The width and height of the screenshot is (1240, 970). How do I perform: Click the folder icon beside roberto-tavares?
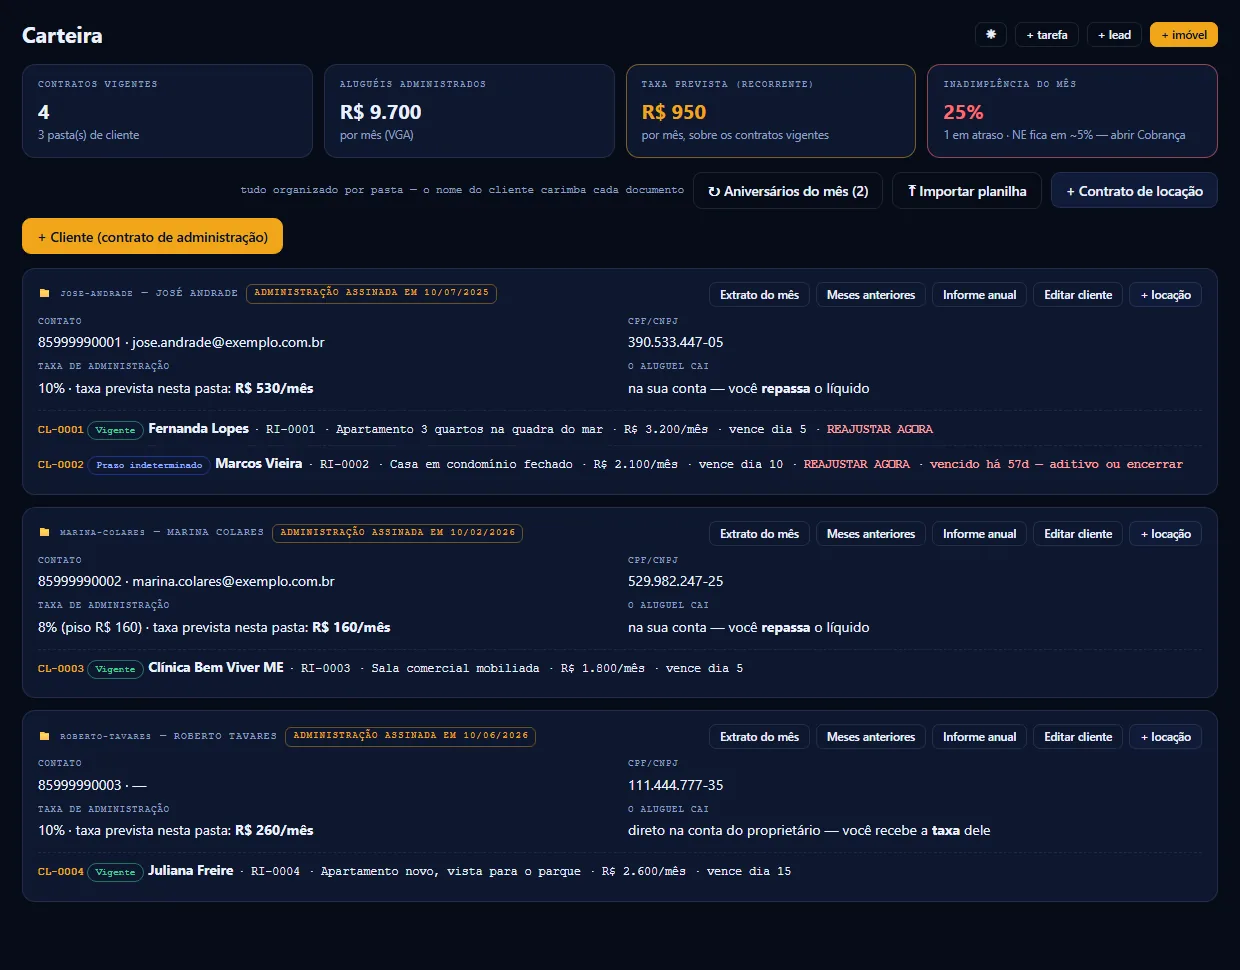[44, 736]
